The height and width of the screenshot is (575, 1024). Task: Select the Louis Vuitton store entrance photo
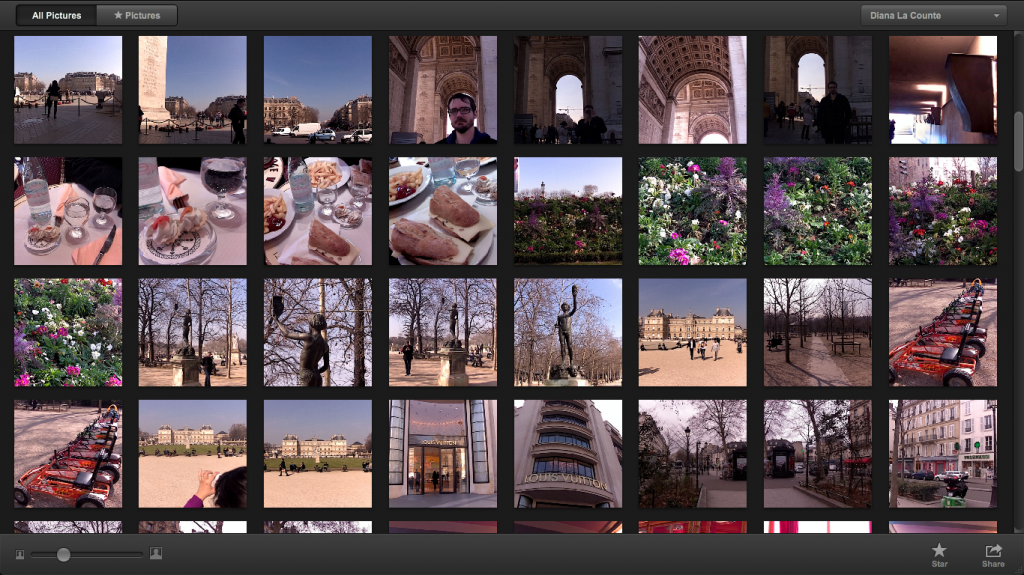(443, 454)
